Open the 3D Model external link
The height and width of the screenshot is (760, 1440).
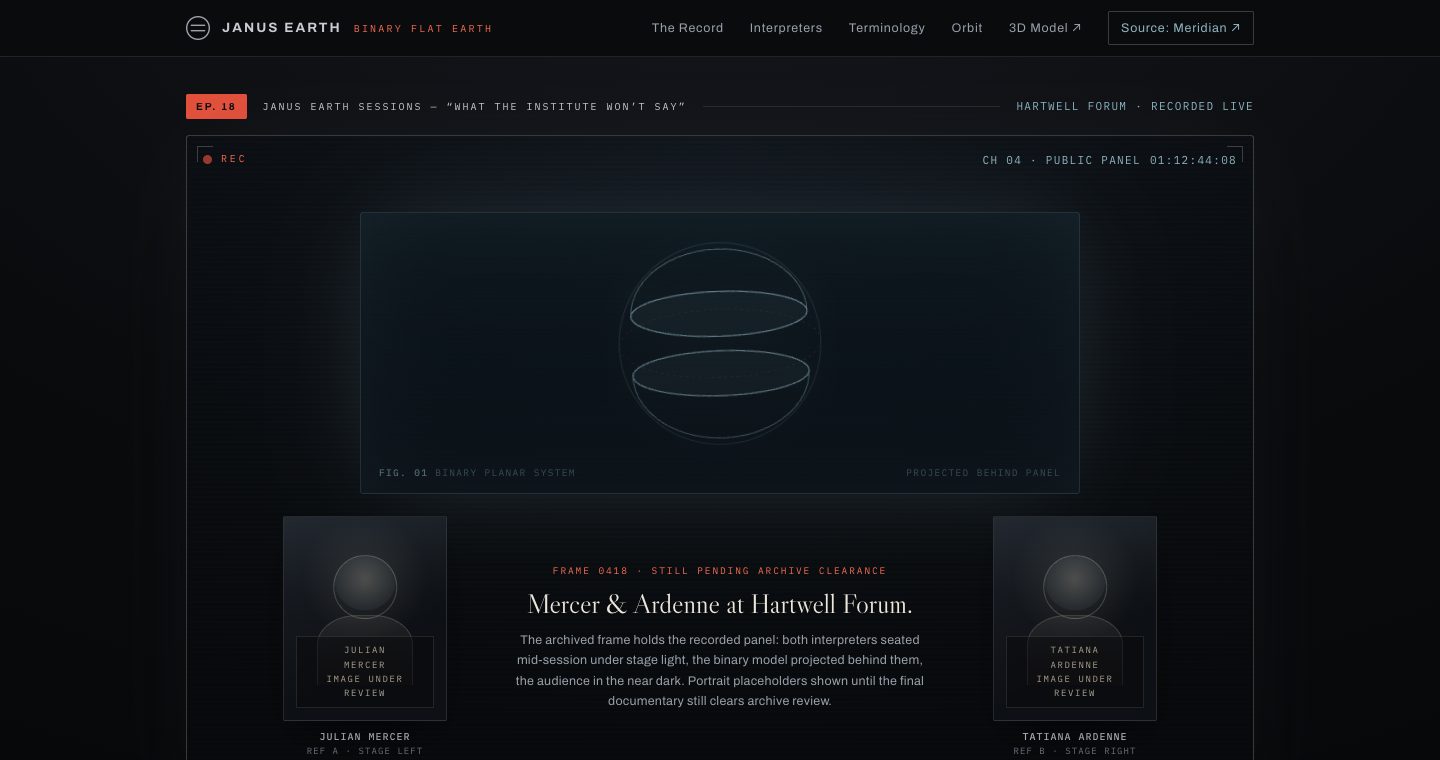click(1045, 28)
